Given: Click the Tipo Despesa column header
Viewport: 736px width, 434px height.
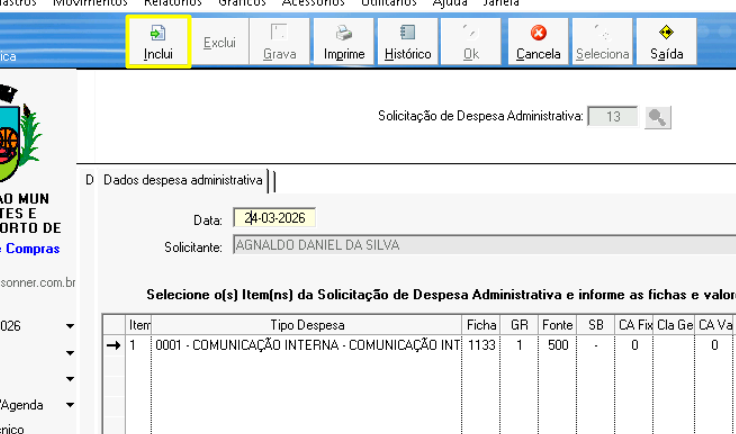Looking at the screenshot, I should pyautogui.click(x=306, y=325).
